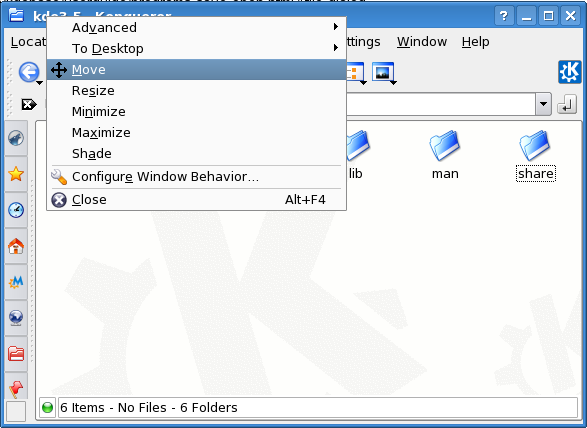Viewport: 587px width, 428px height.
Task: Click the sidebar configuration button at bottom
Action: click(16, 411)
